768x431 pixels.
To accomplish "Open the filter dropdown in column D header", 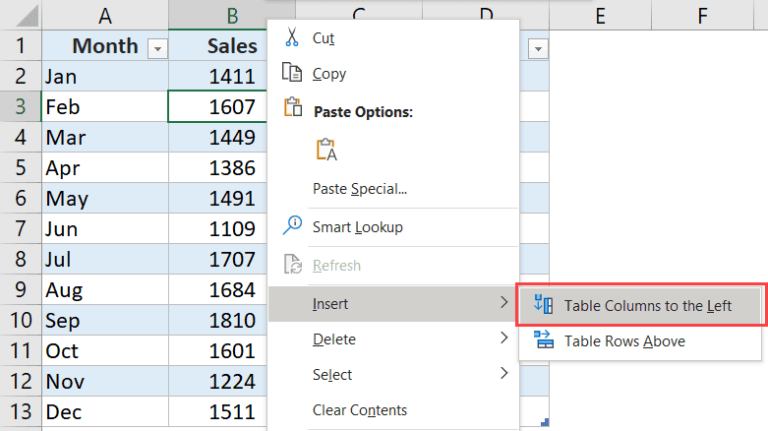I will click(538, 48).
